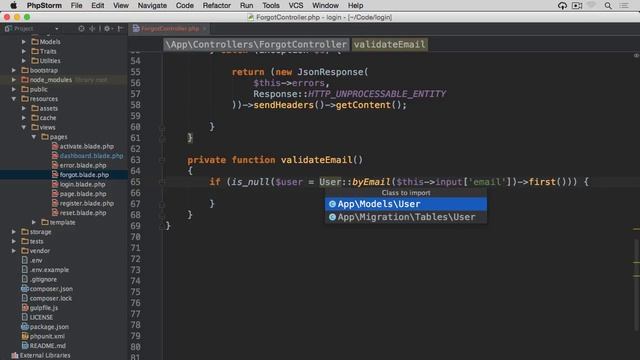640x360 pixels.
Task: Choose App\Models\User class to import
Action: 406,204
